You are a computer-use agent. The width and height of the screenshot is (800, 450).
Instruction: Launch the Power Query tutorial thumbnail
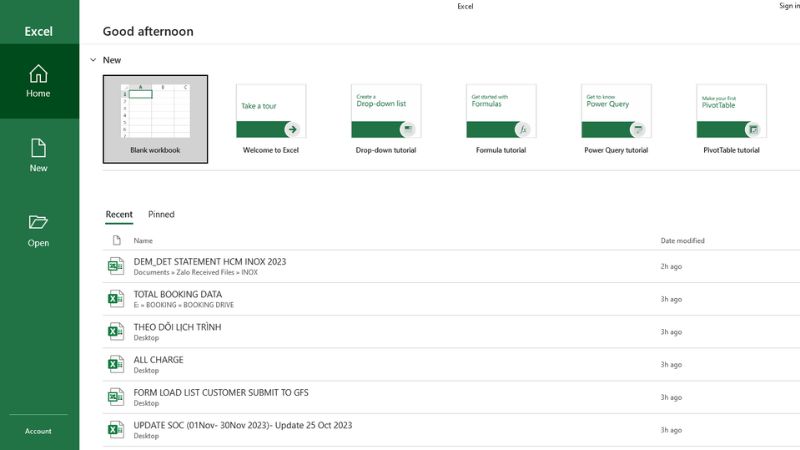[x=616, y=111]
